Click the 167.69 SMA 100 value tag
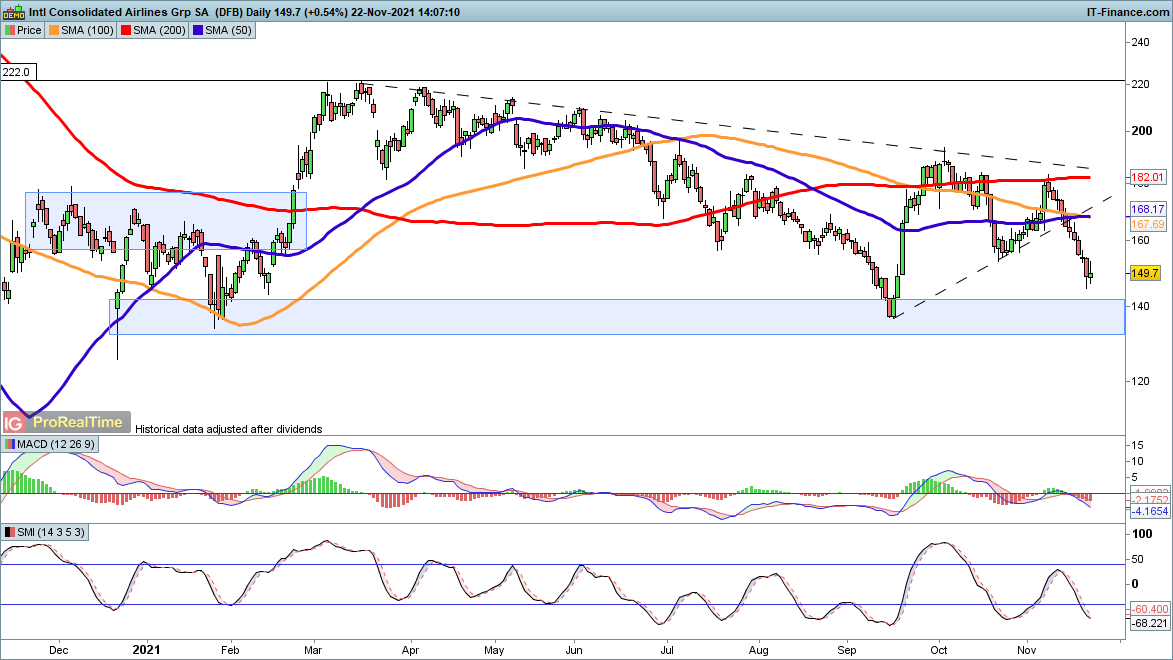Image resolution: width=1173 pixels, height=660 pixels. [x=1147, y=224]
